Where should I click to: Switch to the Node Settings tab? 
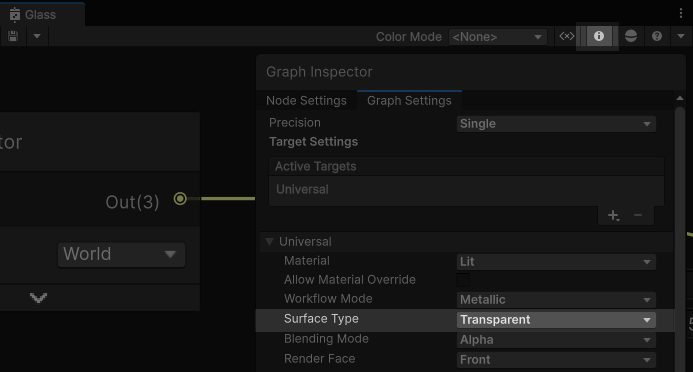coord(306,101)
